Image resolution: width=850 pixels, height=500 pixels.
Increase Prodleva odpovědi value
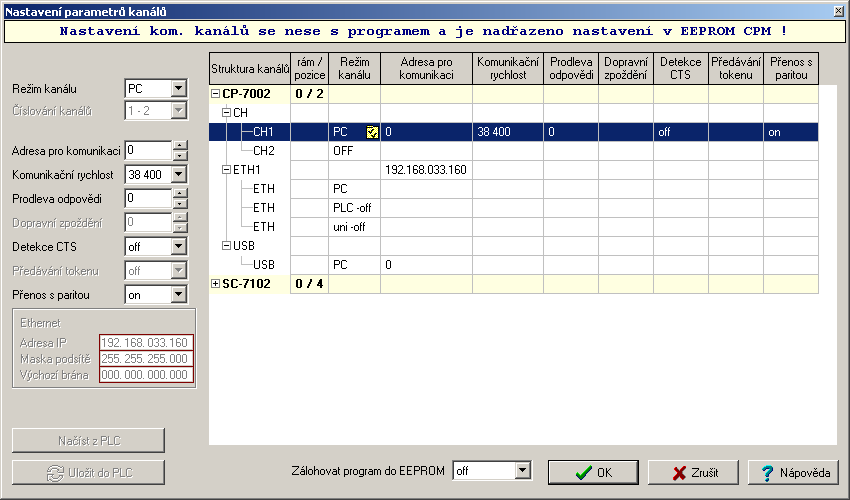(x=179, y=193)
